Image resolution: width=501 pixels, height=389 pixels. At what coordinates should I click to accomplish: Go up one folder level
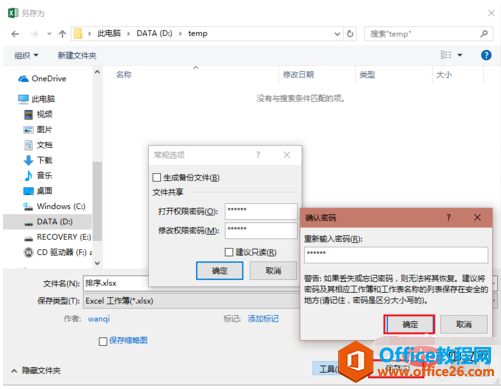coord(62,34)
